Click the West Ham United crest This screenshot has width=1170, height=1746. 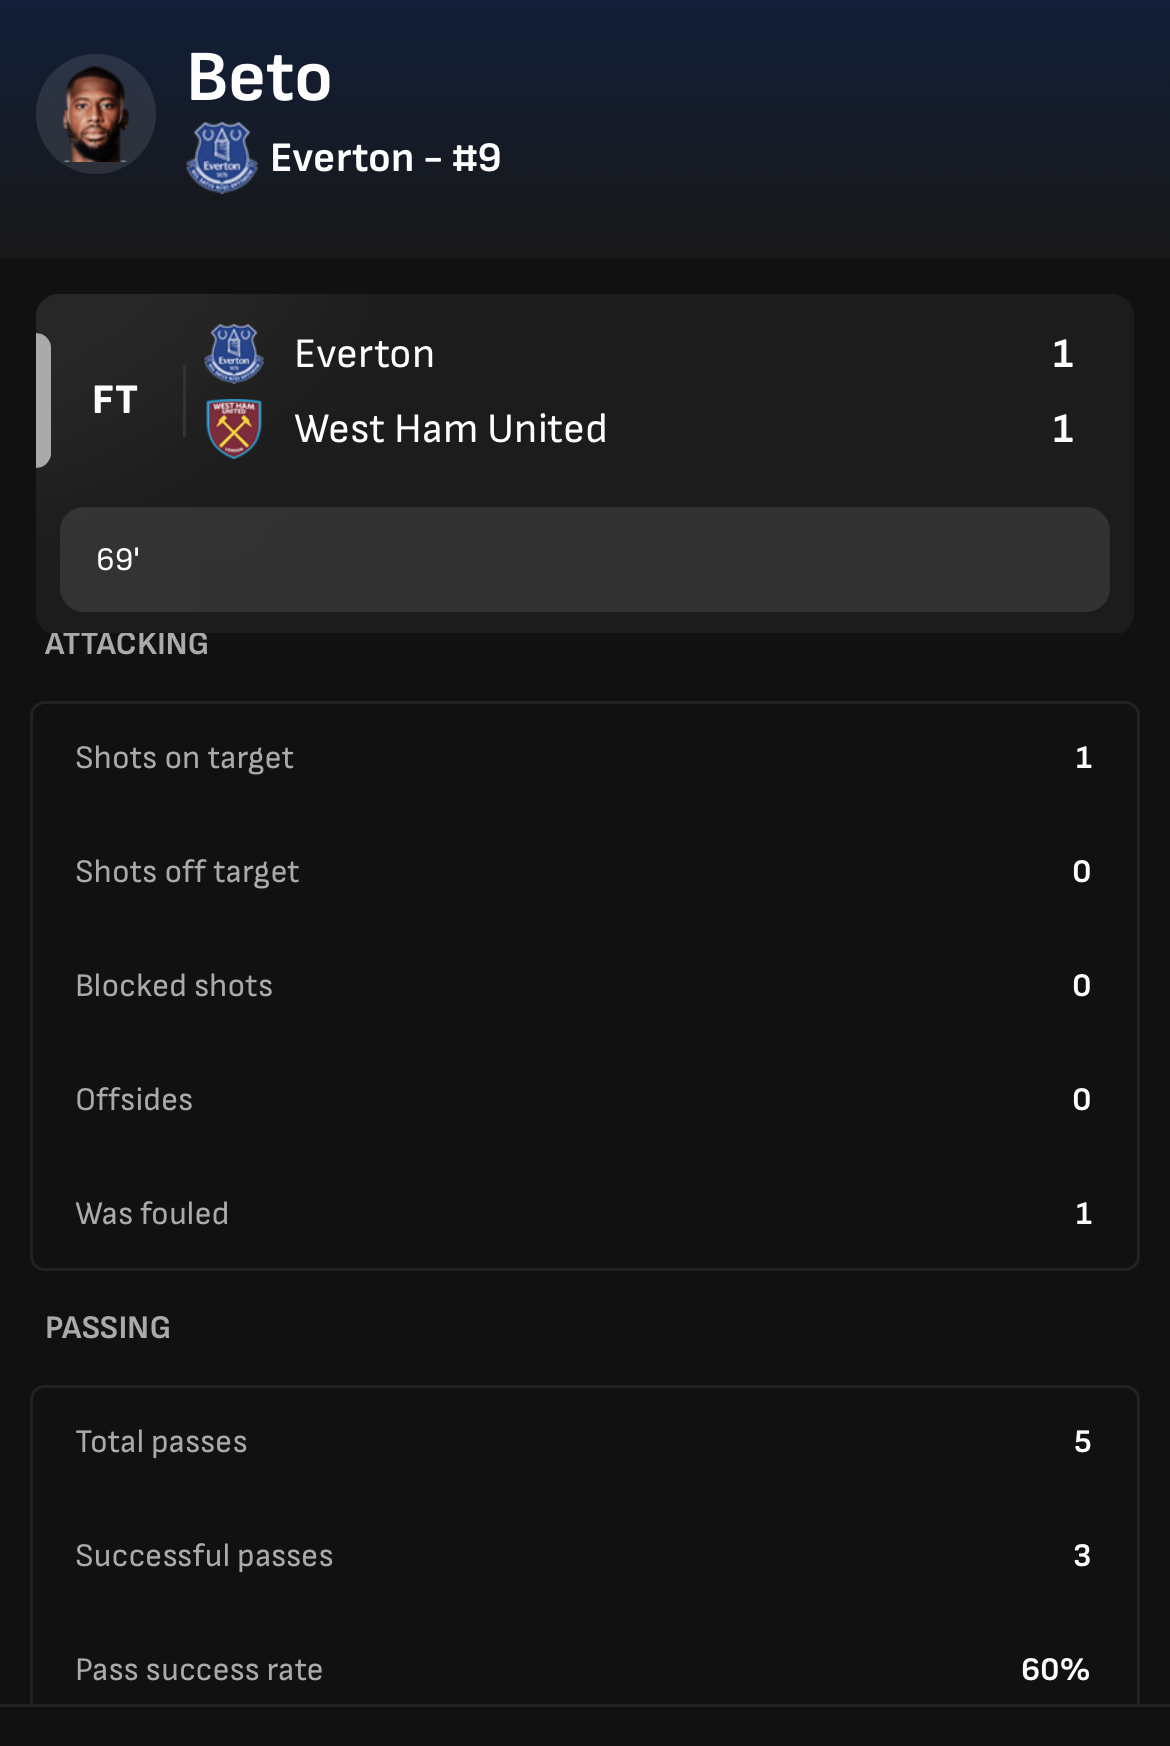click(x=234, y=429)
